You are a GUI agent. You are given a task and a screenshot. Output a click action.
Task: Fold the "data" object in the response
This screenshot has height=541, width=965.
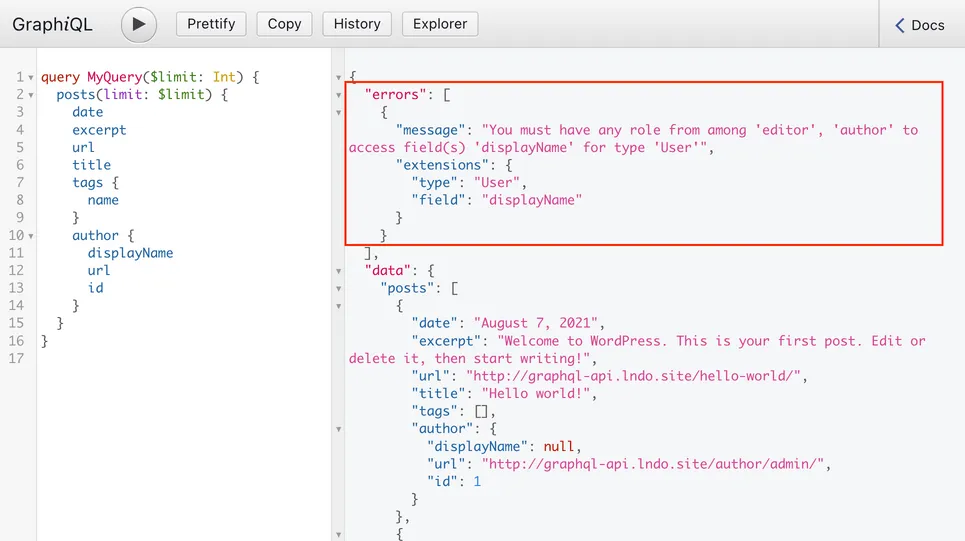pos(338,271)
